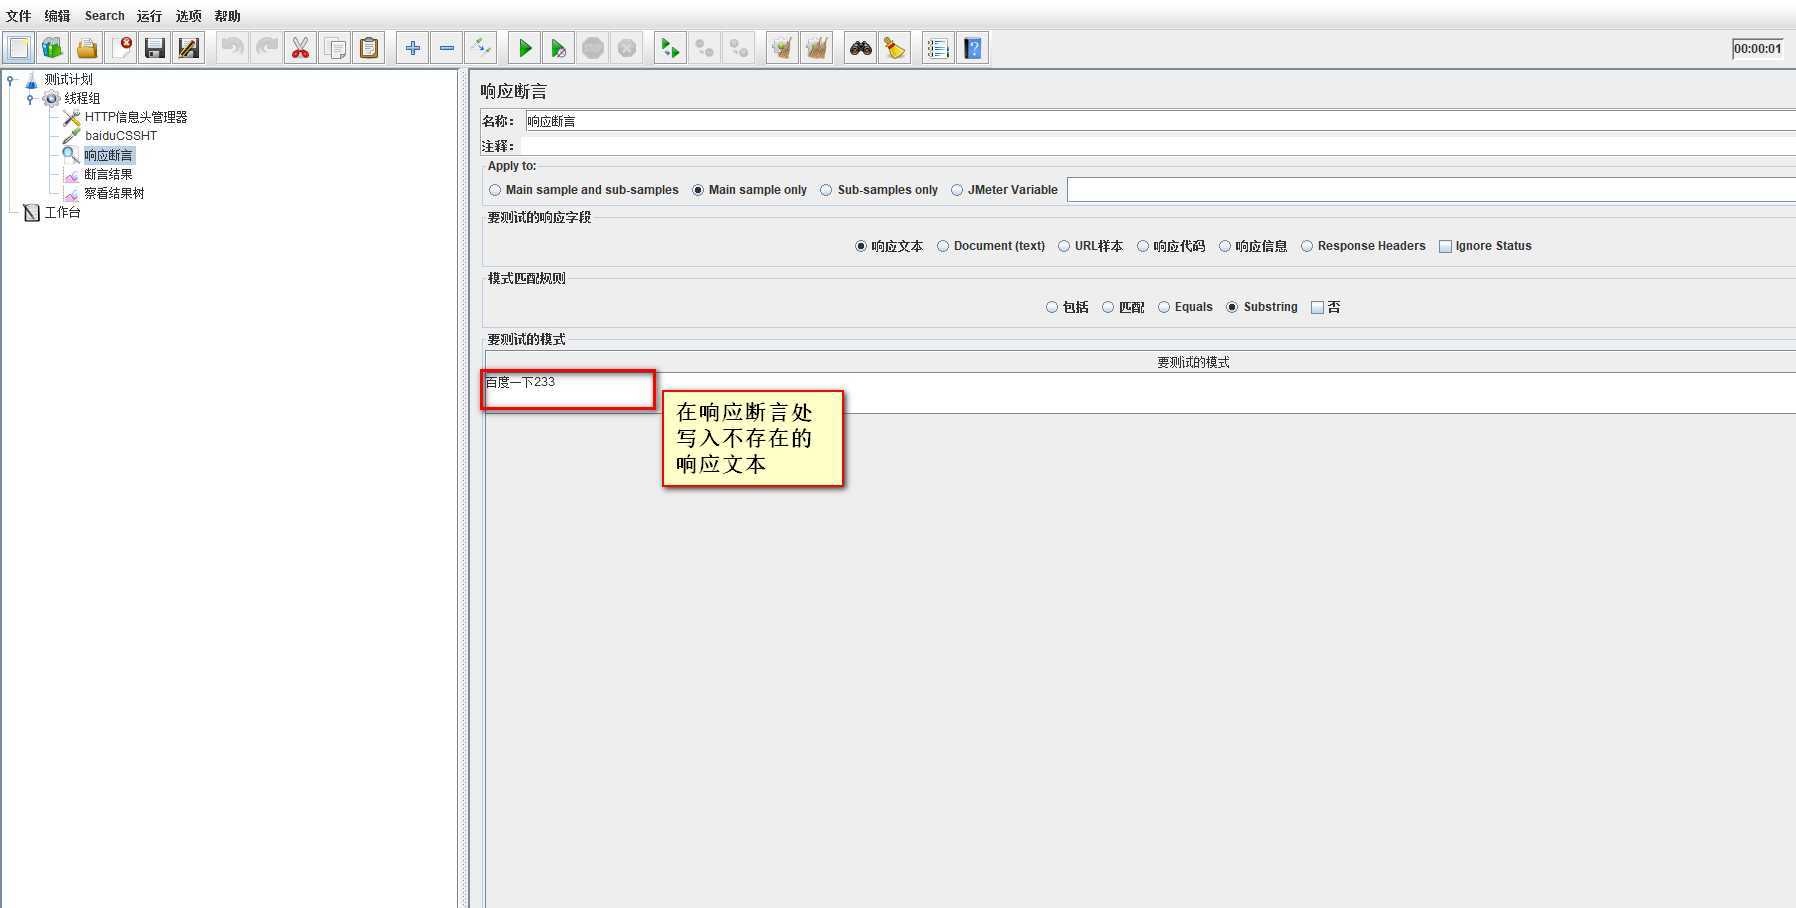This screenshot has width=1796, height=908.
Task: Clear all results with double broom icon
Action: click(816, 48)
